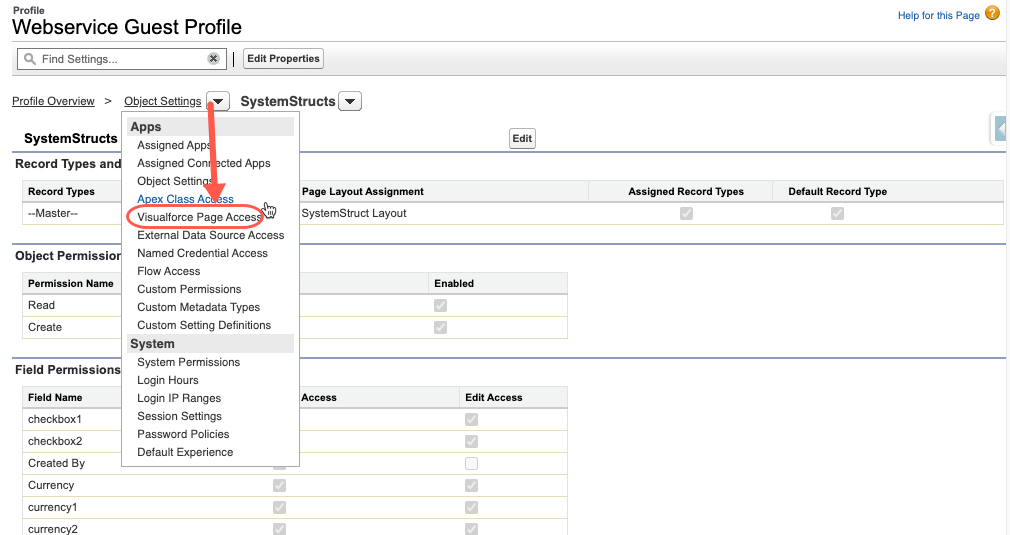Toggle Read permission Enabled checkbox
Screen dimensions: 1010x535
coord(440,305)
